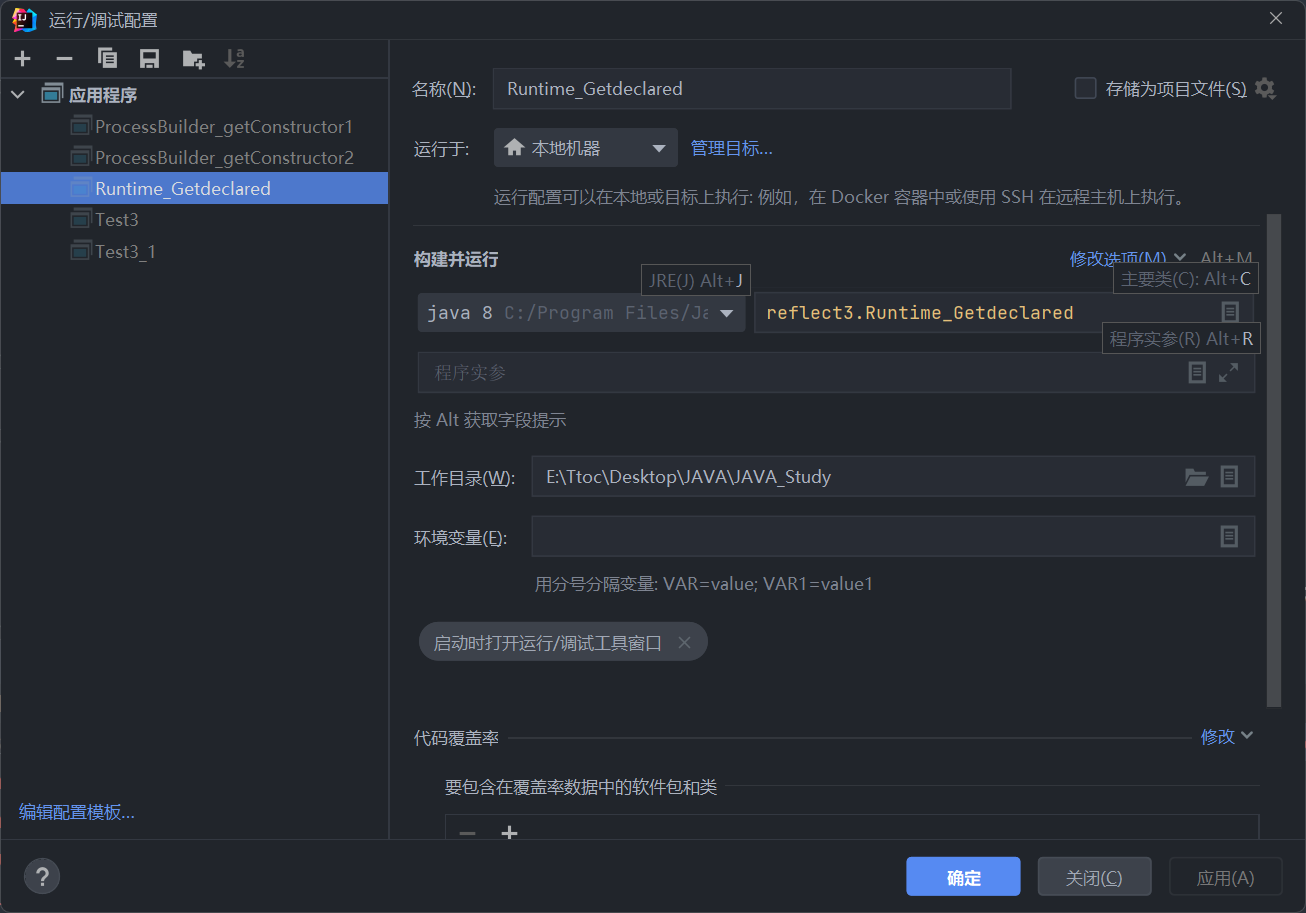This screenshot has width=1306, height=913.
Task: Copy the selected configuration
Action: [107, 59]
